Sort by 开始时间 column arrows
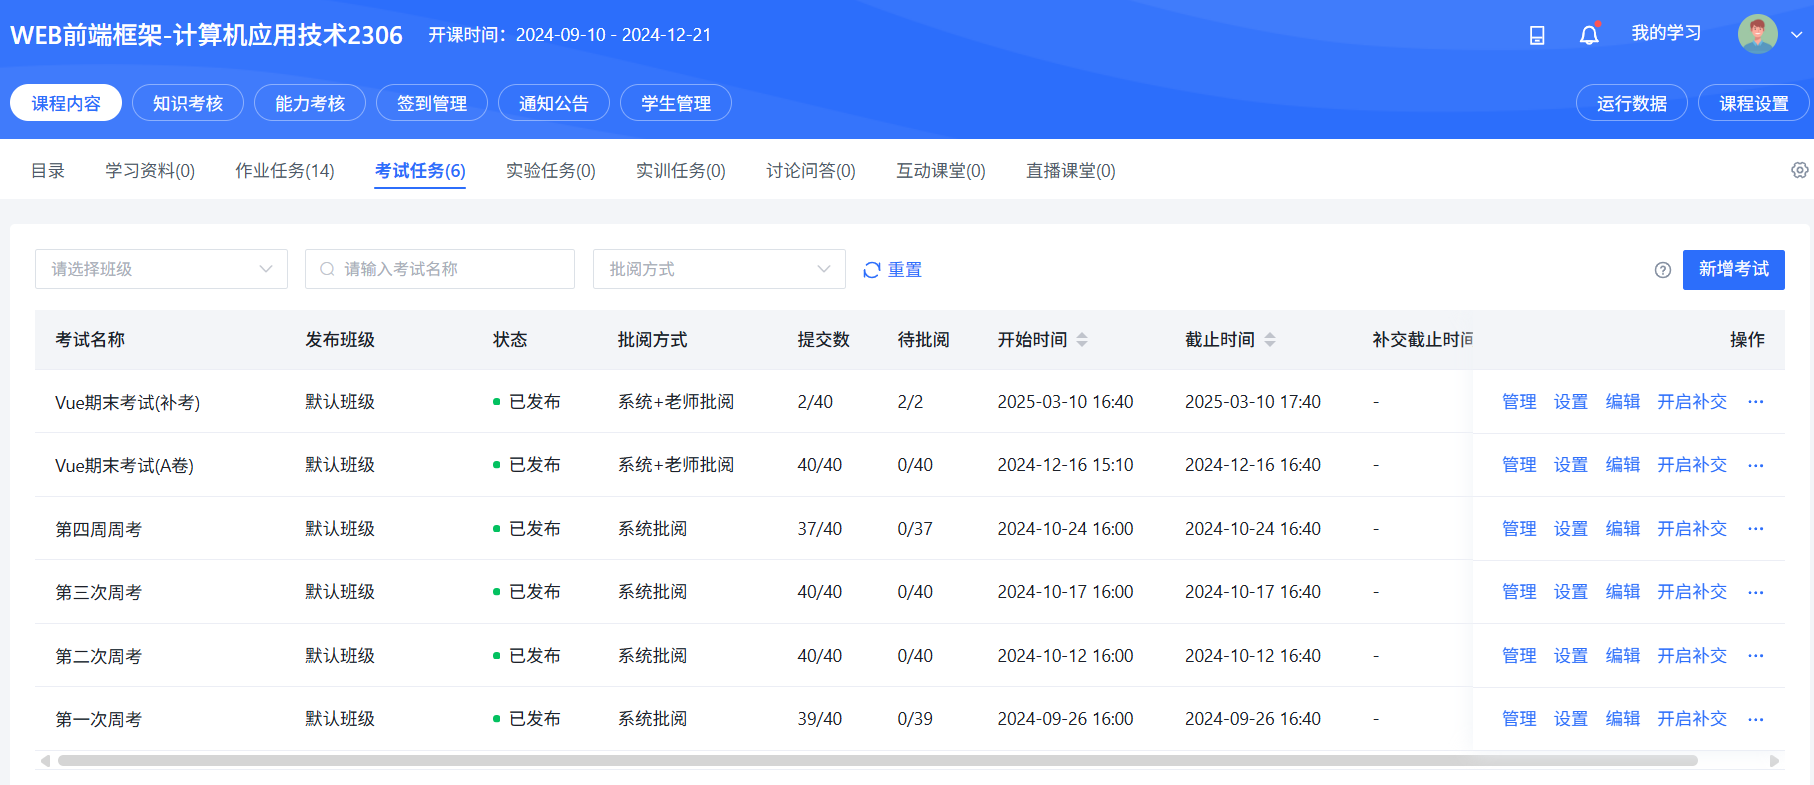The width and height of the screenshot is (1814, 785). 1082,340
